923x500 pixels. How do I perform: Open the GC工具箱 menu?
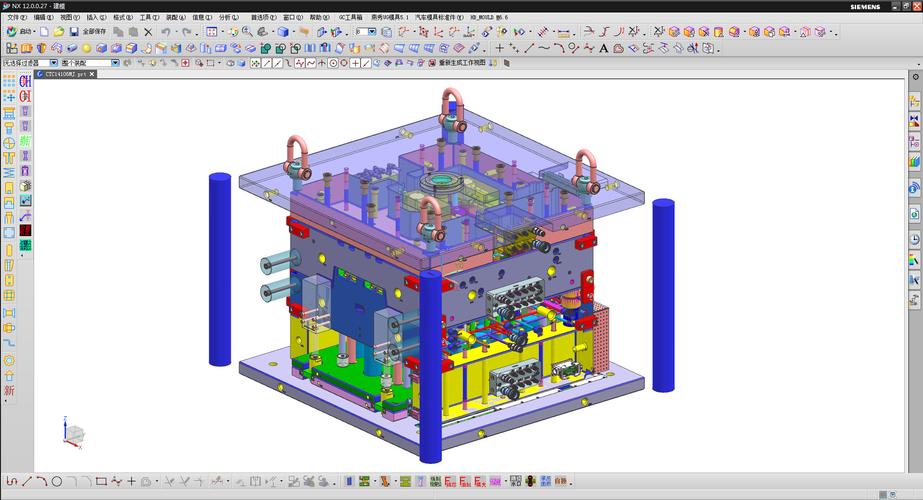coord(351,18)
